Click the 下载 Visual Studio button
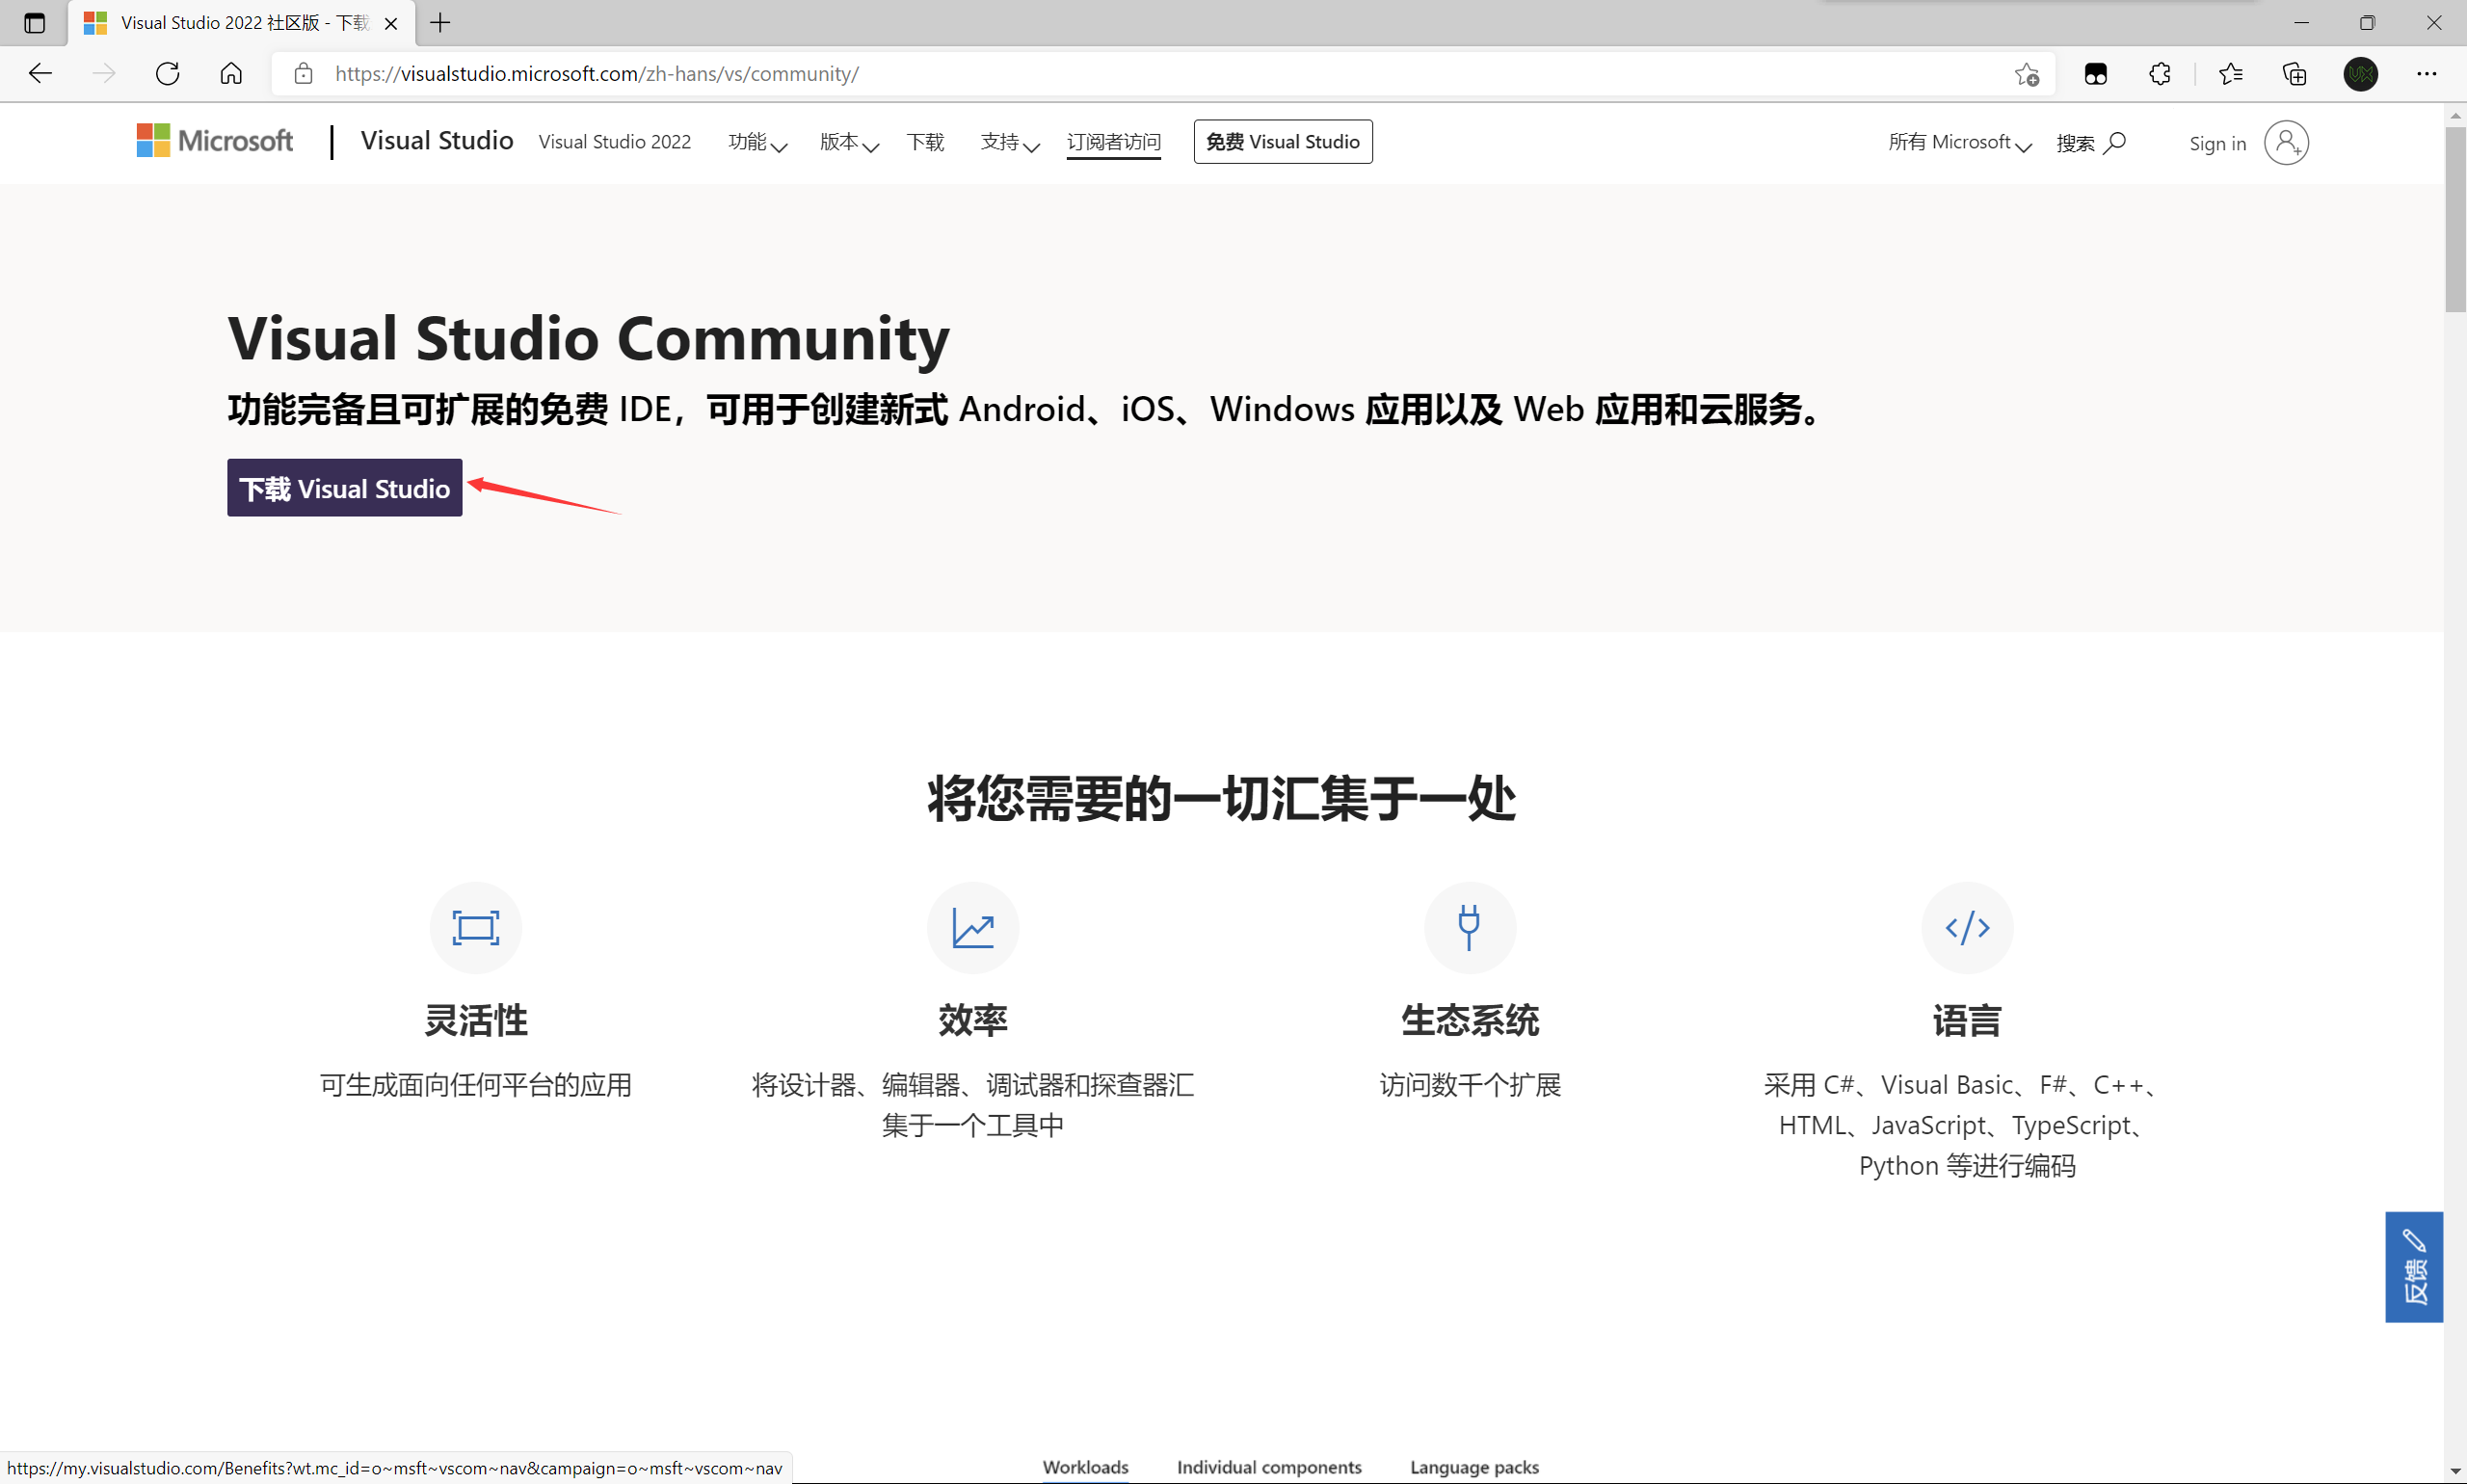 pyautogui.click(x=345, y=488)
